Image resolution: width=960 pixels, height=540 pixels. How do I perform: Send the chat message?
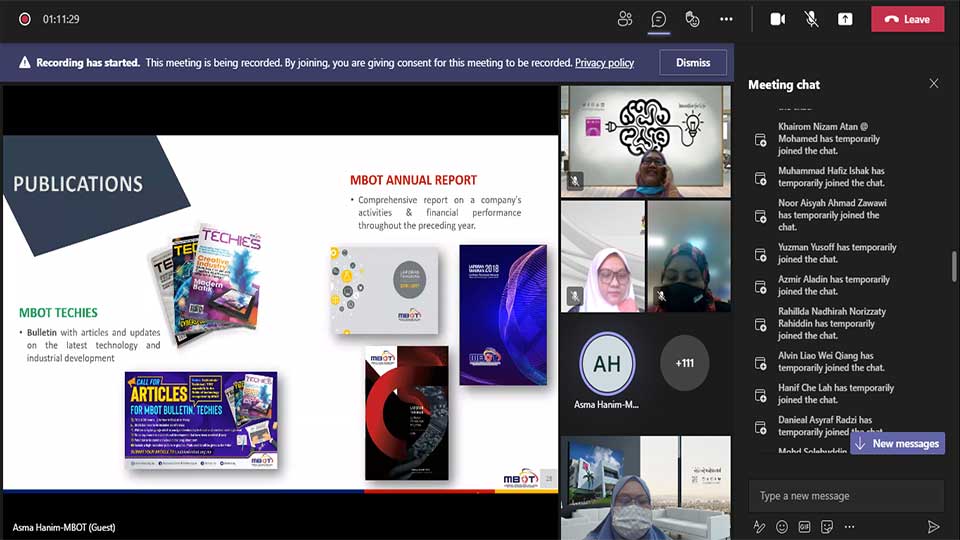[x=933, y=527]
